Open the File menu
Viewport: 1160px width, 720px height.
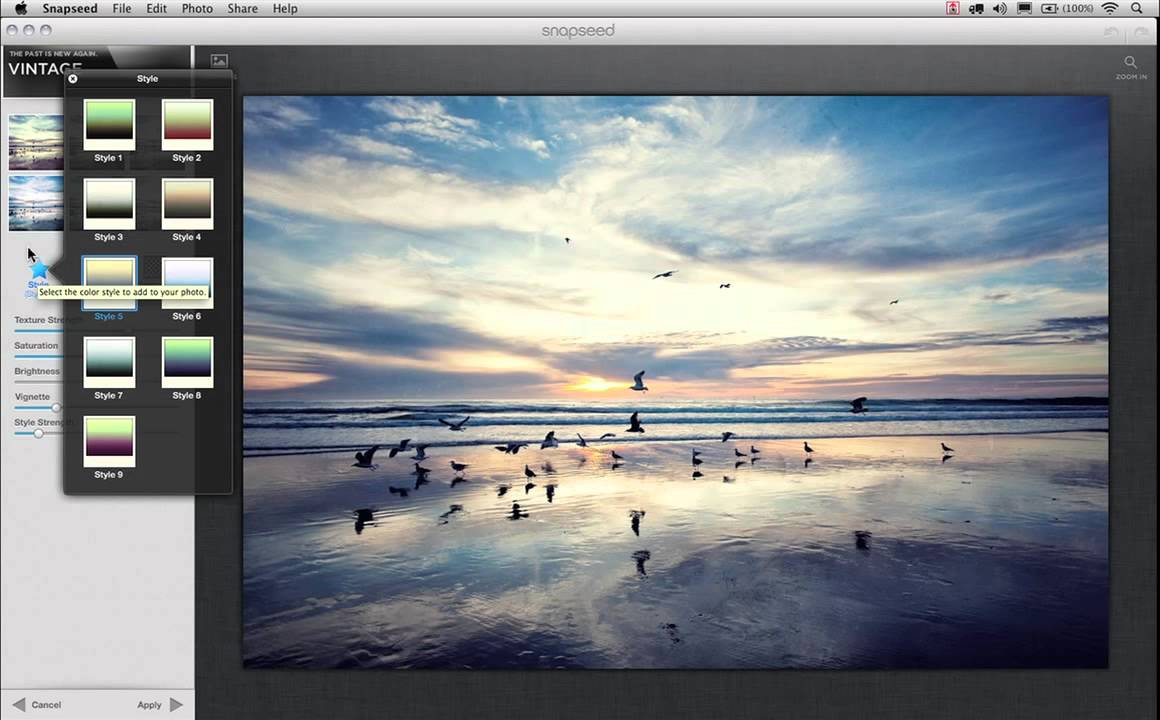click(x=121, y=9)
